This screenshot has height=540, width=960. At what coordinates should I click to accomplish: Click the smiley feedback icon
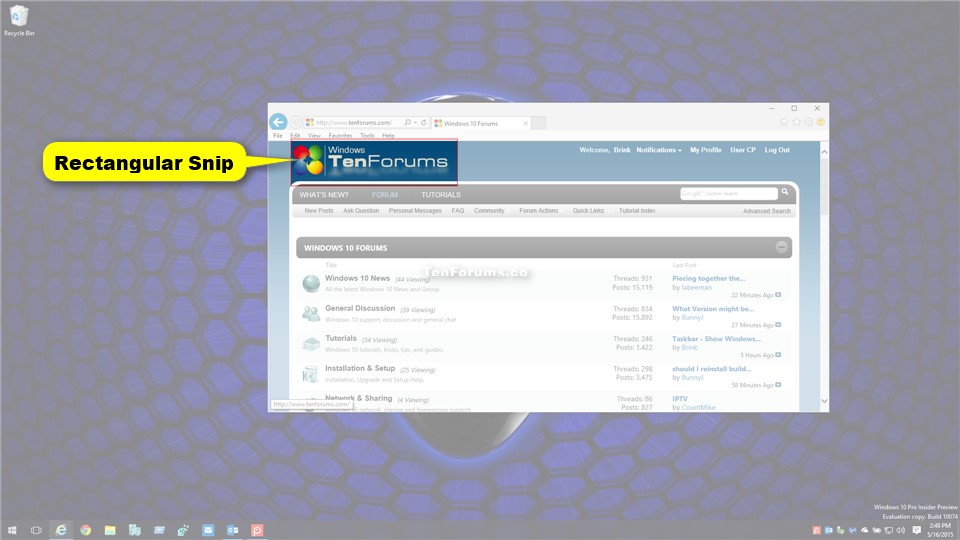coord(820,122)
